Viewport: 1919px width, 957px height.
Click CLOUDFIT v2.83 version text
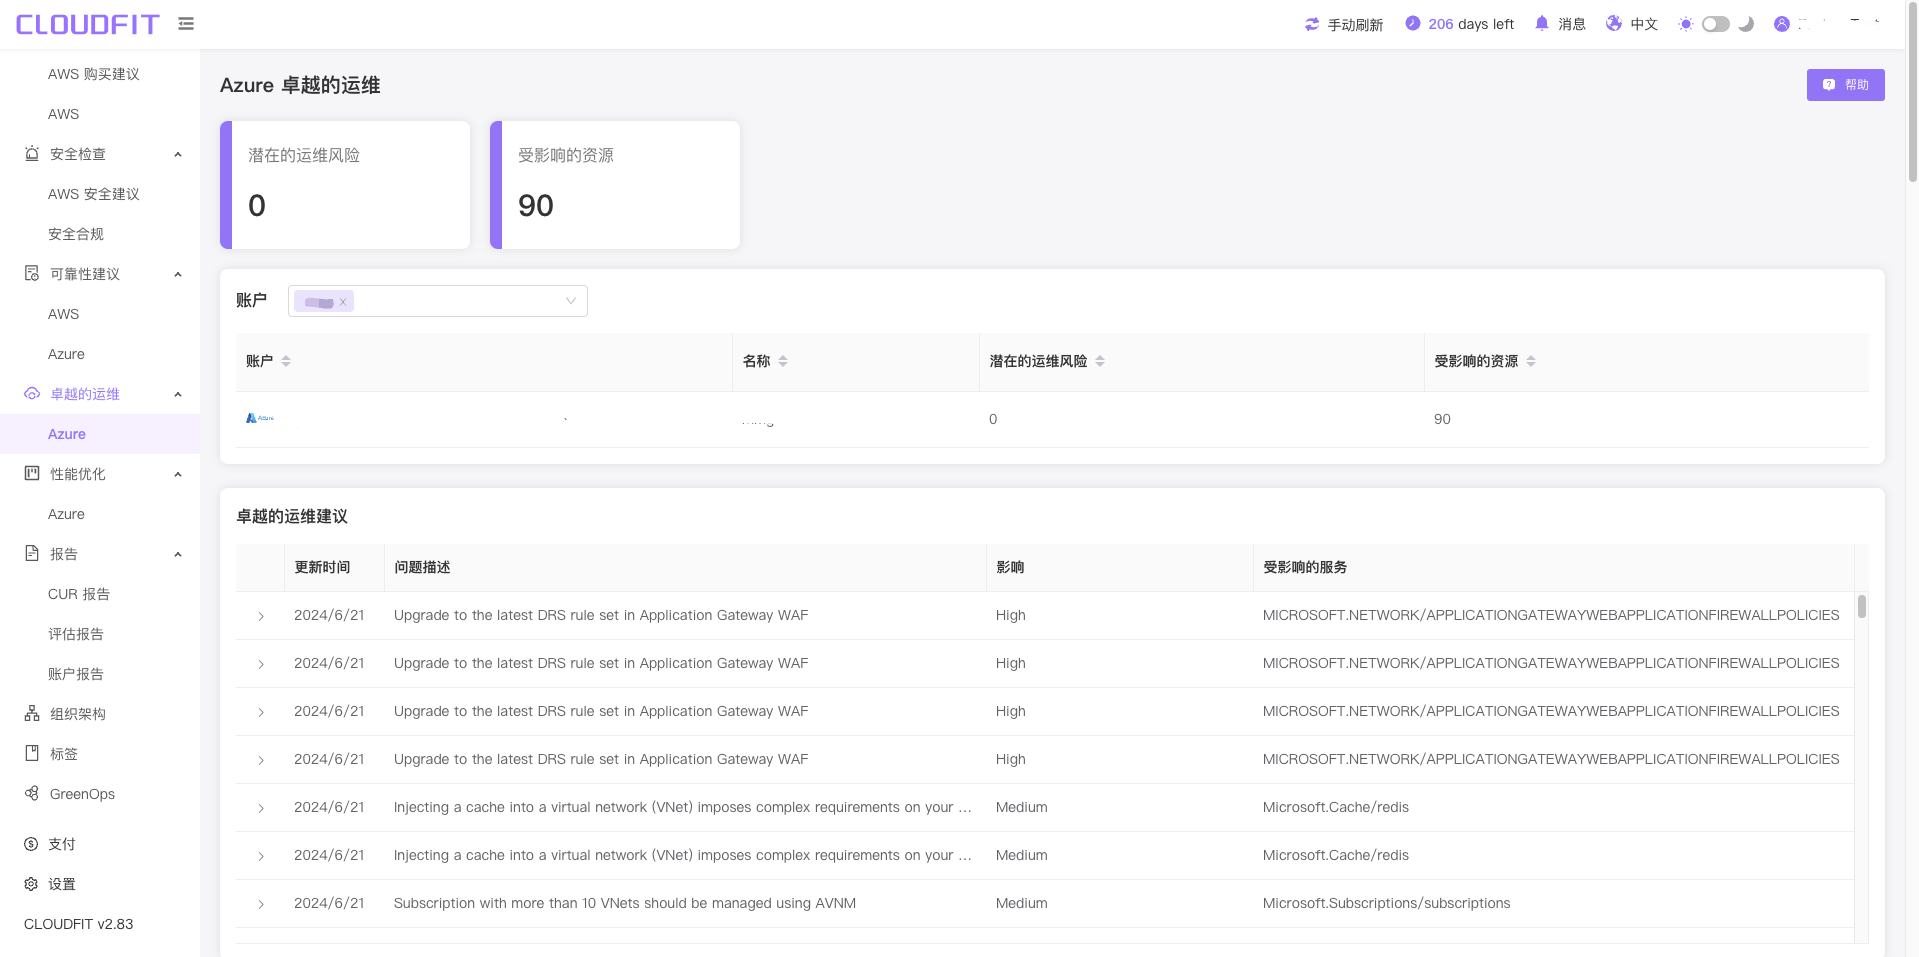[79, 924]
